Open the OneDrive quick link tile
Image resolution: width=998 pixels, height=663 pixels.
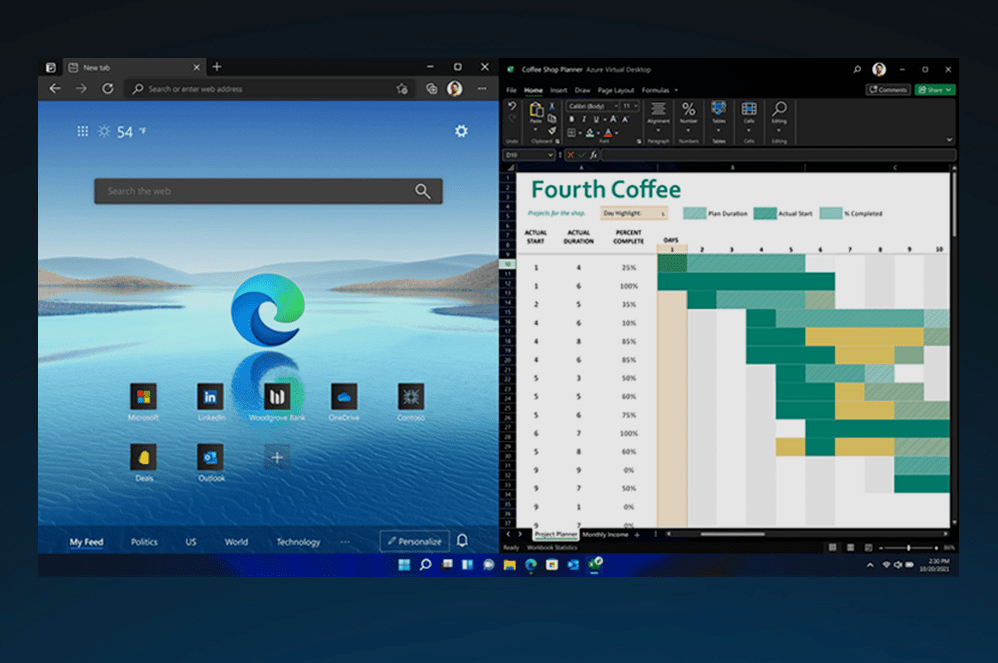344,397
